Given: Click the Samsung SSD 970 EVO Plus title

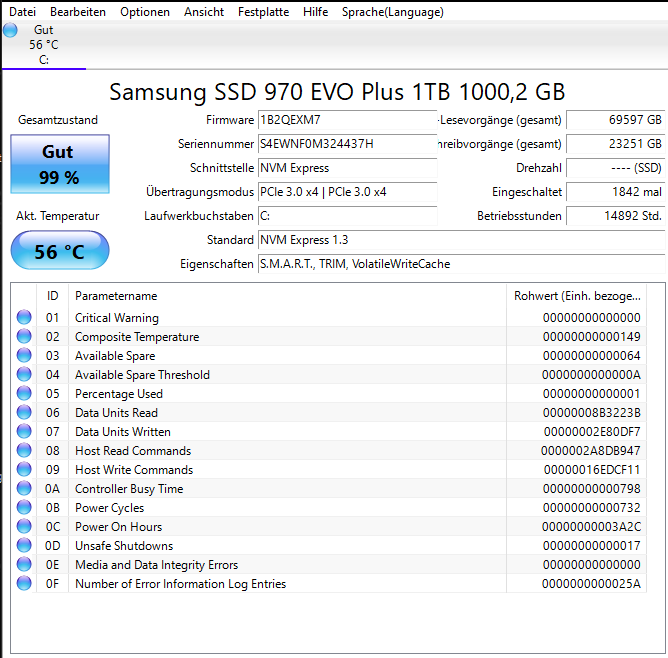Looking at the screenshot, I should (x=337, y=92).
